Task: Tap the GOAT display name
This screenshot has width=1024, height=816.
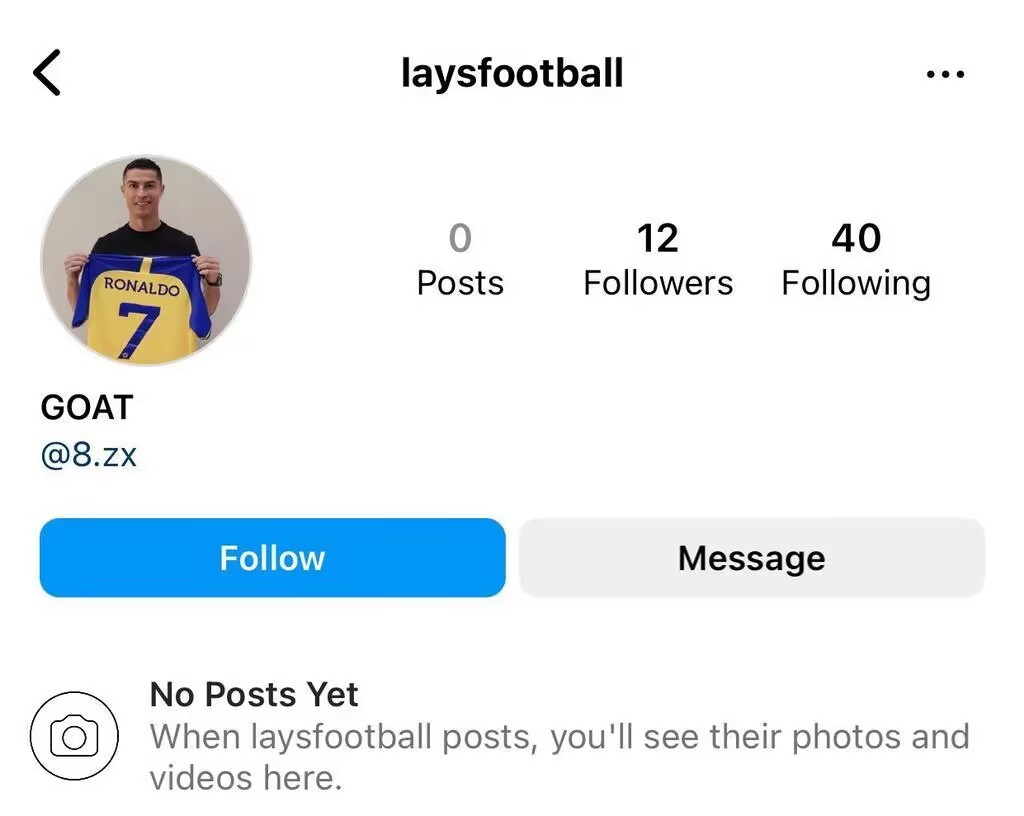Action: pyautogui.click(x=86, y=407)
